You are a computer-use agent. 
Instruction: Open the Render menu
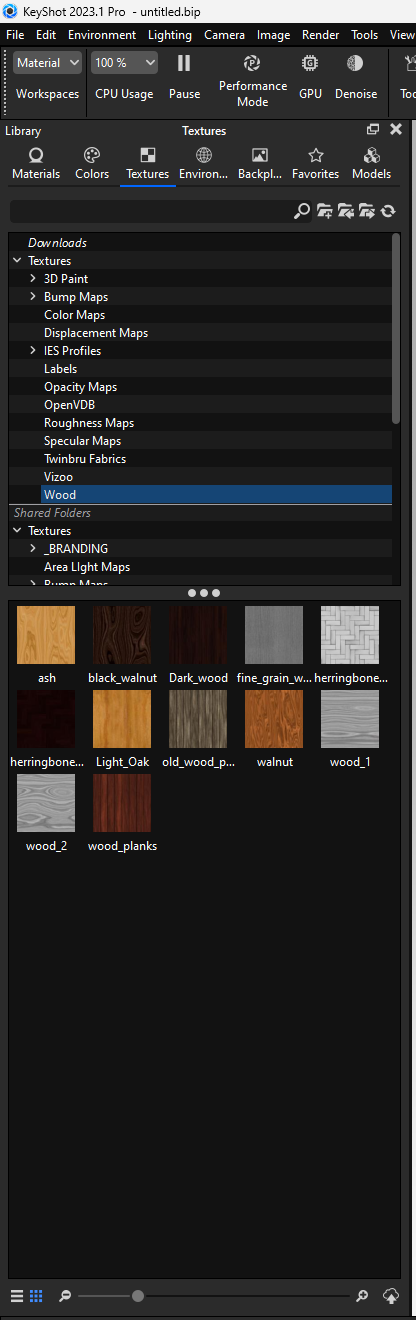pos(321,35)
